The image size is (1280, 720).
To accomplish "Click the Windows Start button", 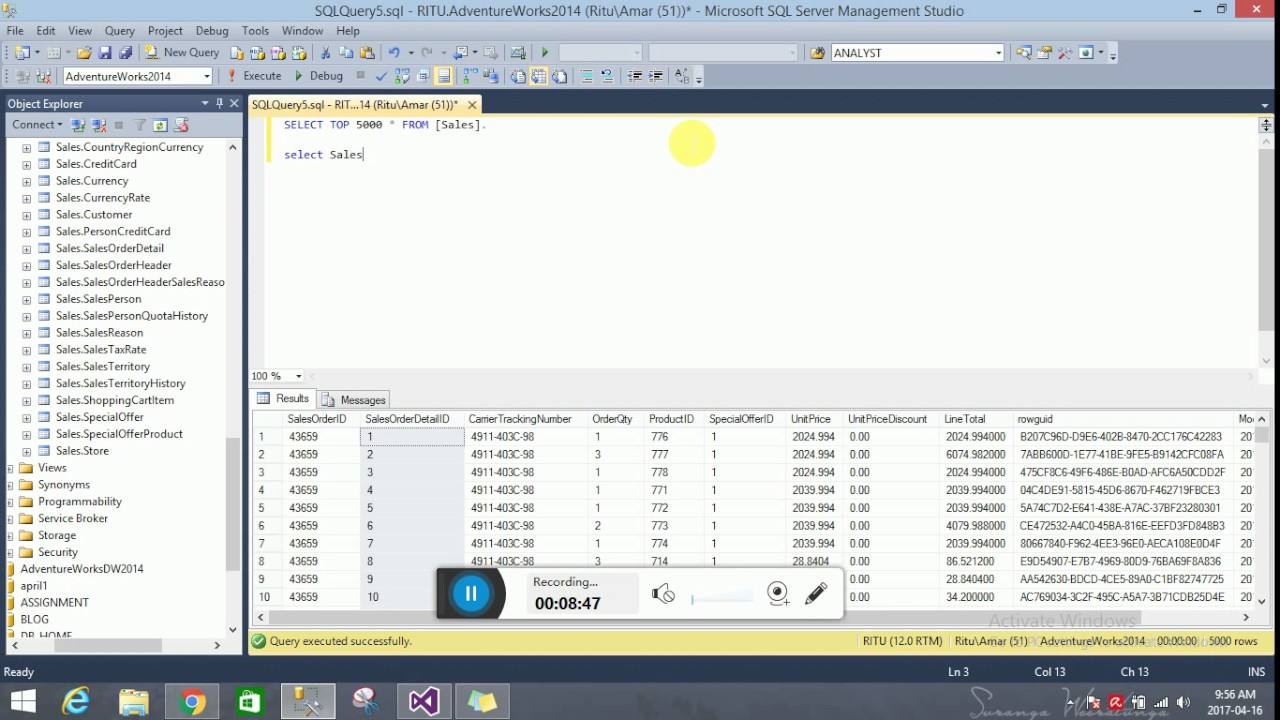I will point(21,701).
